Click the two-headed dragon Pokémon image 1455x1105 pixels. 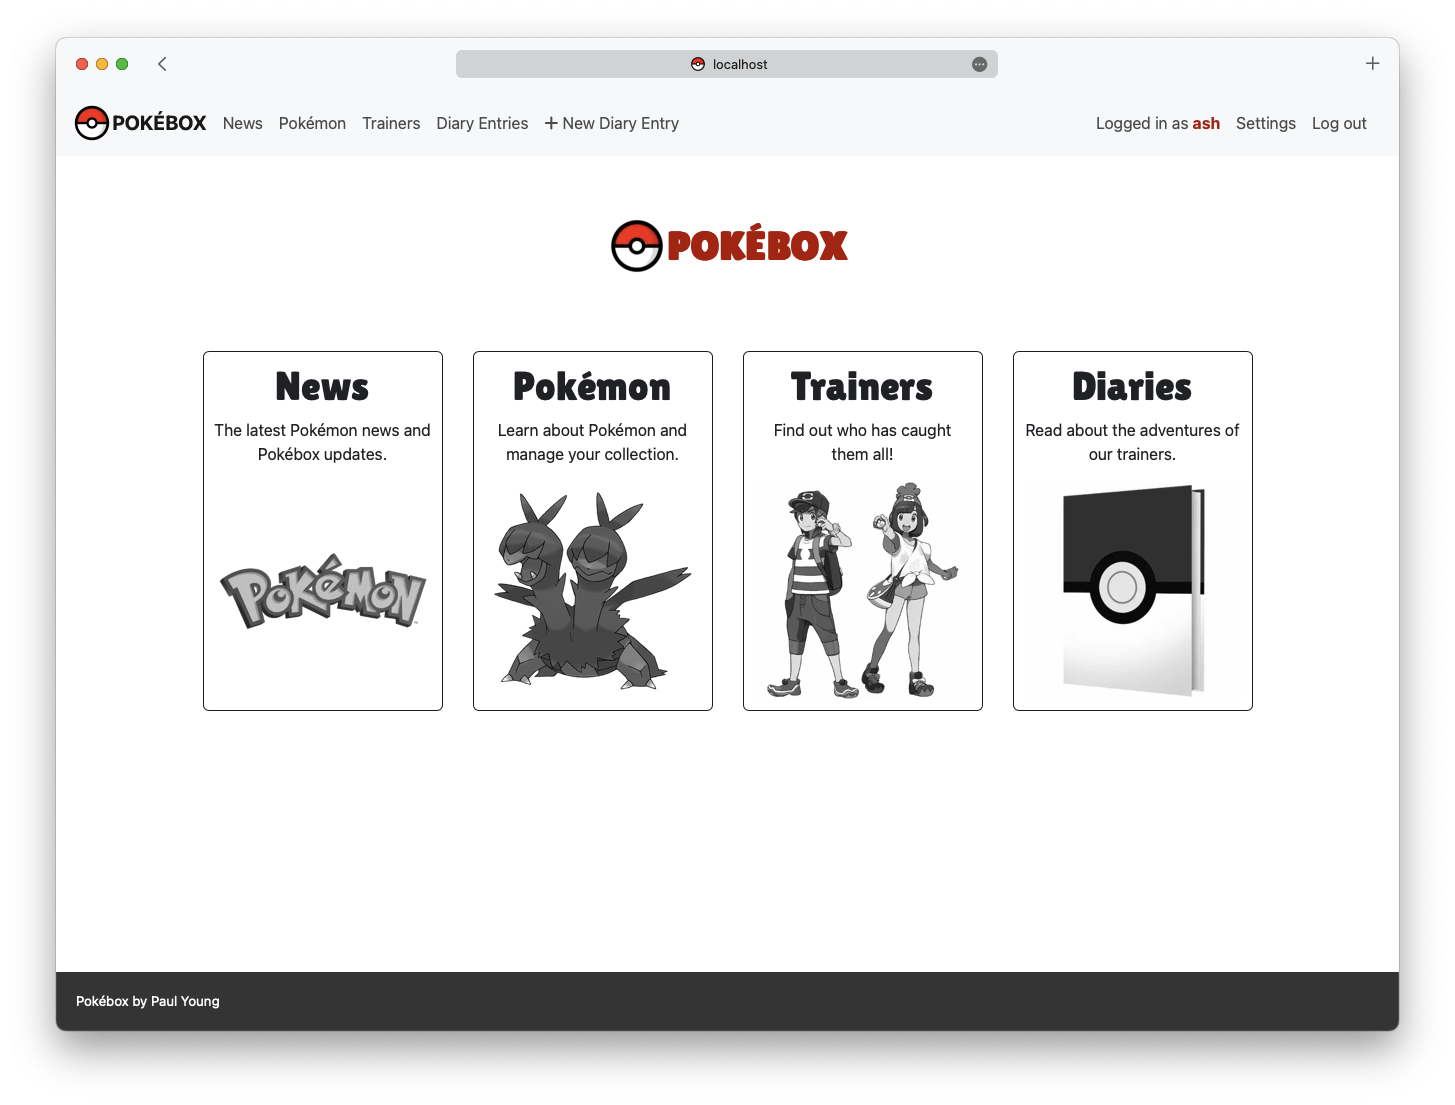pyautogui.click(x=593, y=590)
